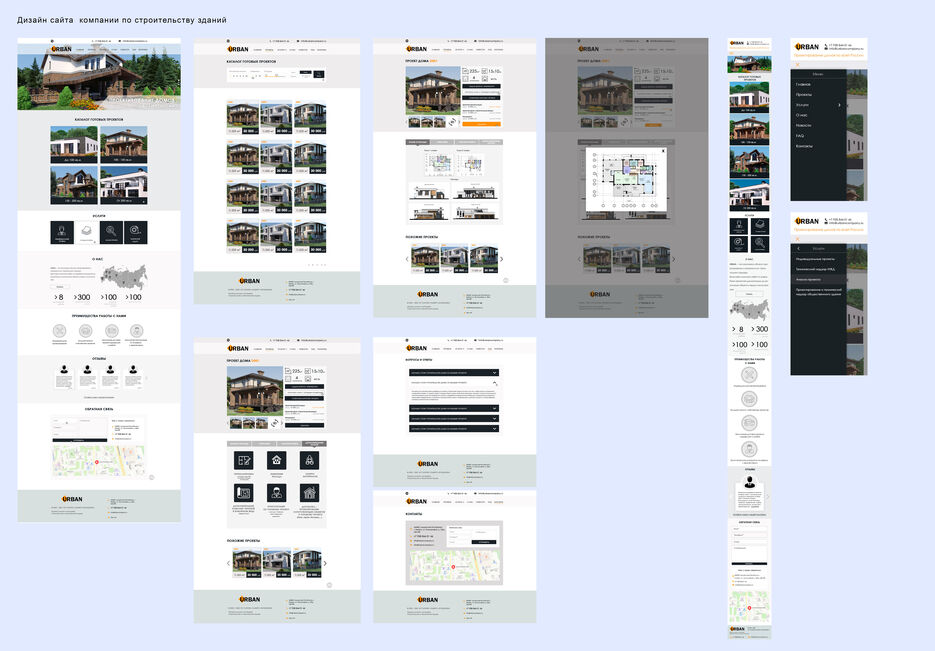Screen dimensions: 935x651
Task: Click the first round advantage icon on homepage
Action: pyautogui.click(x=59, y=331)
